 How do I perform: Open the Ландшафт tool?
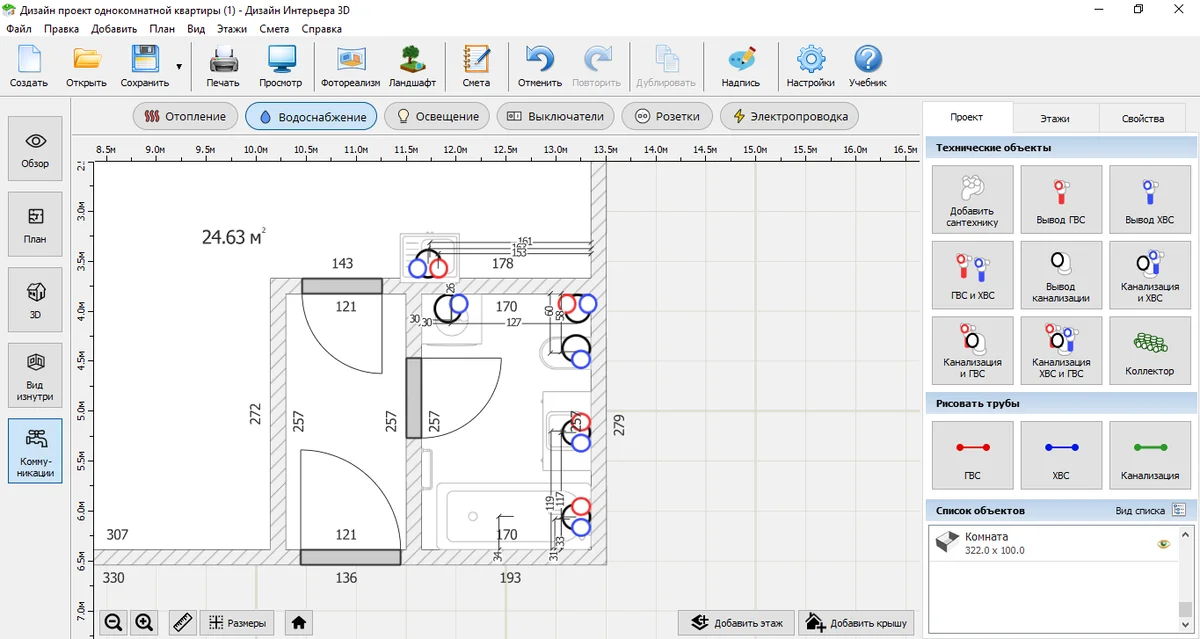(x=412, y=67)
